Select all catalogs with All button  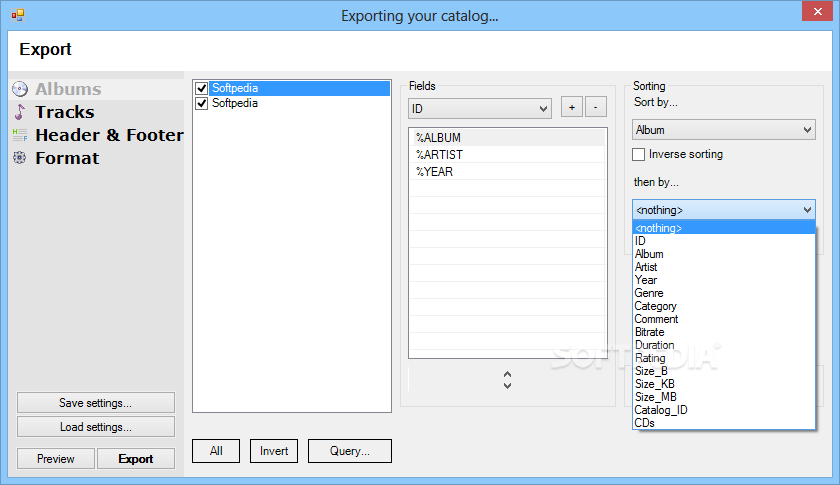click(x=216, y=451)
